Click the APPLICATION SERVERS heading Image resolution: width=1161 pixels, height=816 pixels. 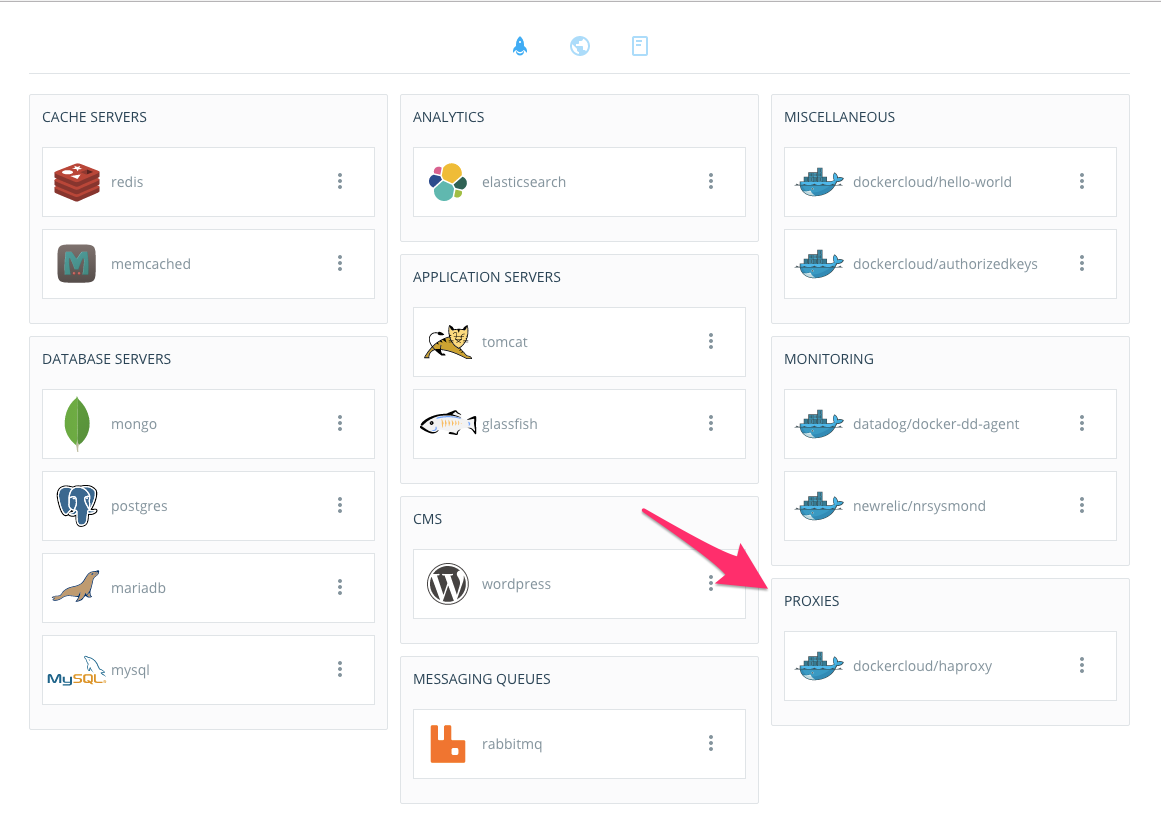486,277
